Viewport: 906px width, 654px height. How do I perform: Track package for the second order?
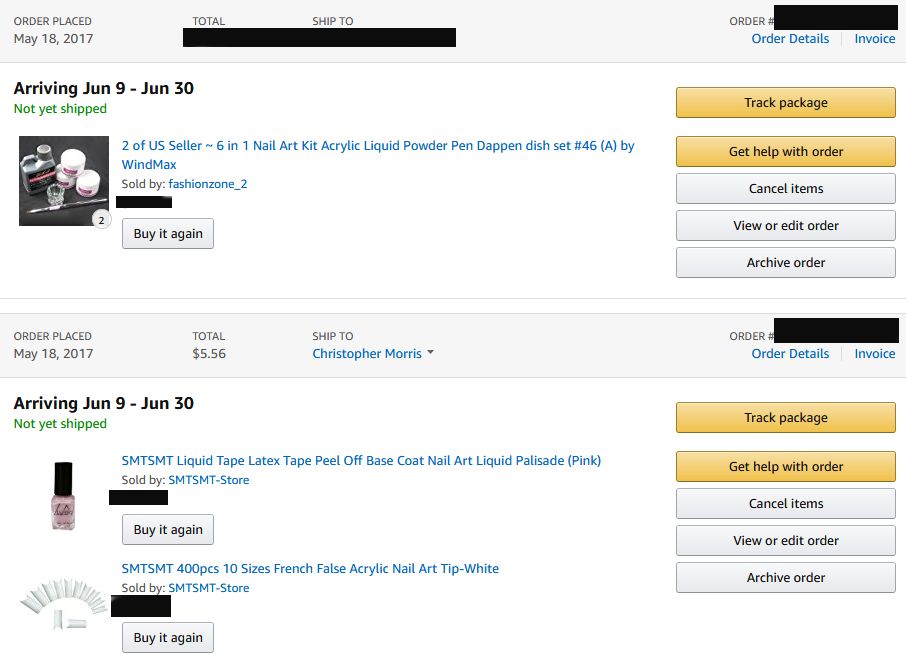[785, 418]
